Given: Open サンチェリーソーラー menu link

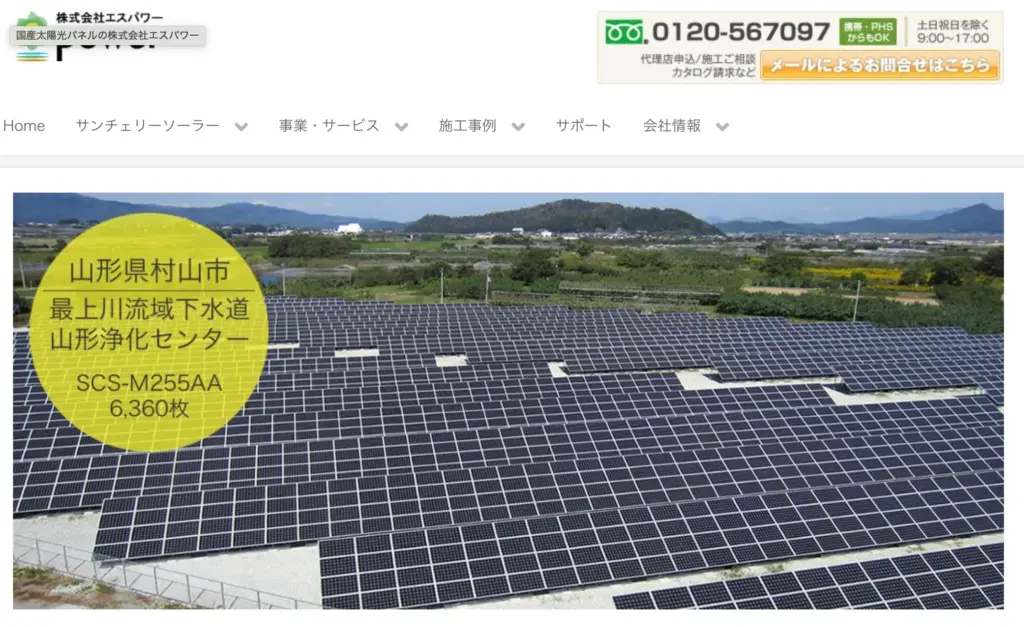Looking at the screenshot, I should 148,125.
